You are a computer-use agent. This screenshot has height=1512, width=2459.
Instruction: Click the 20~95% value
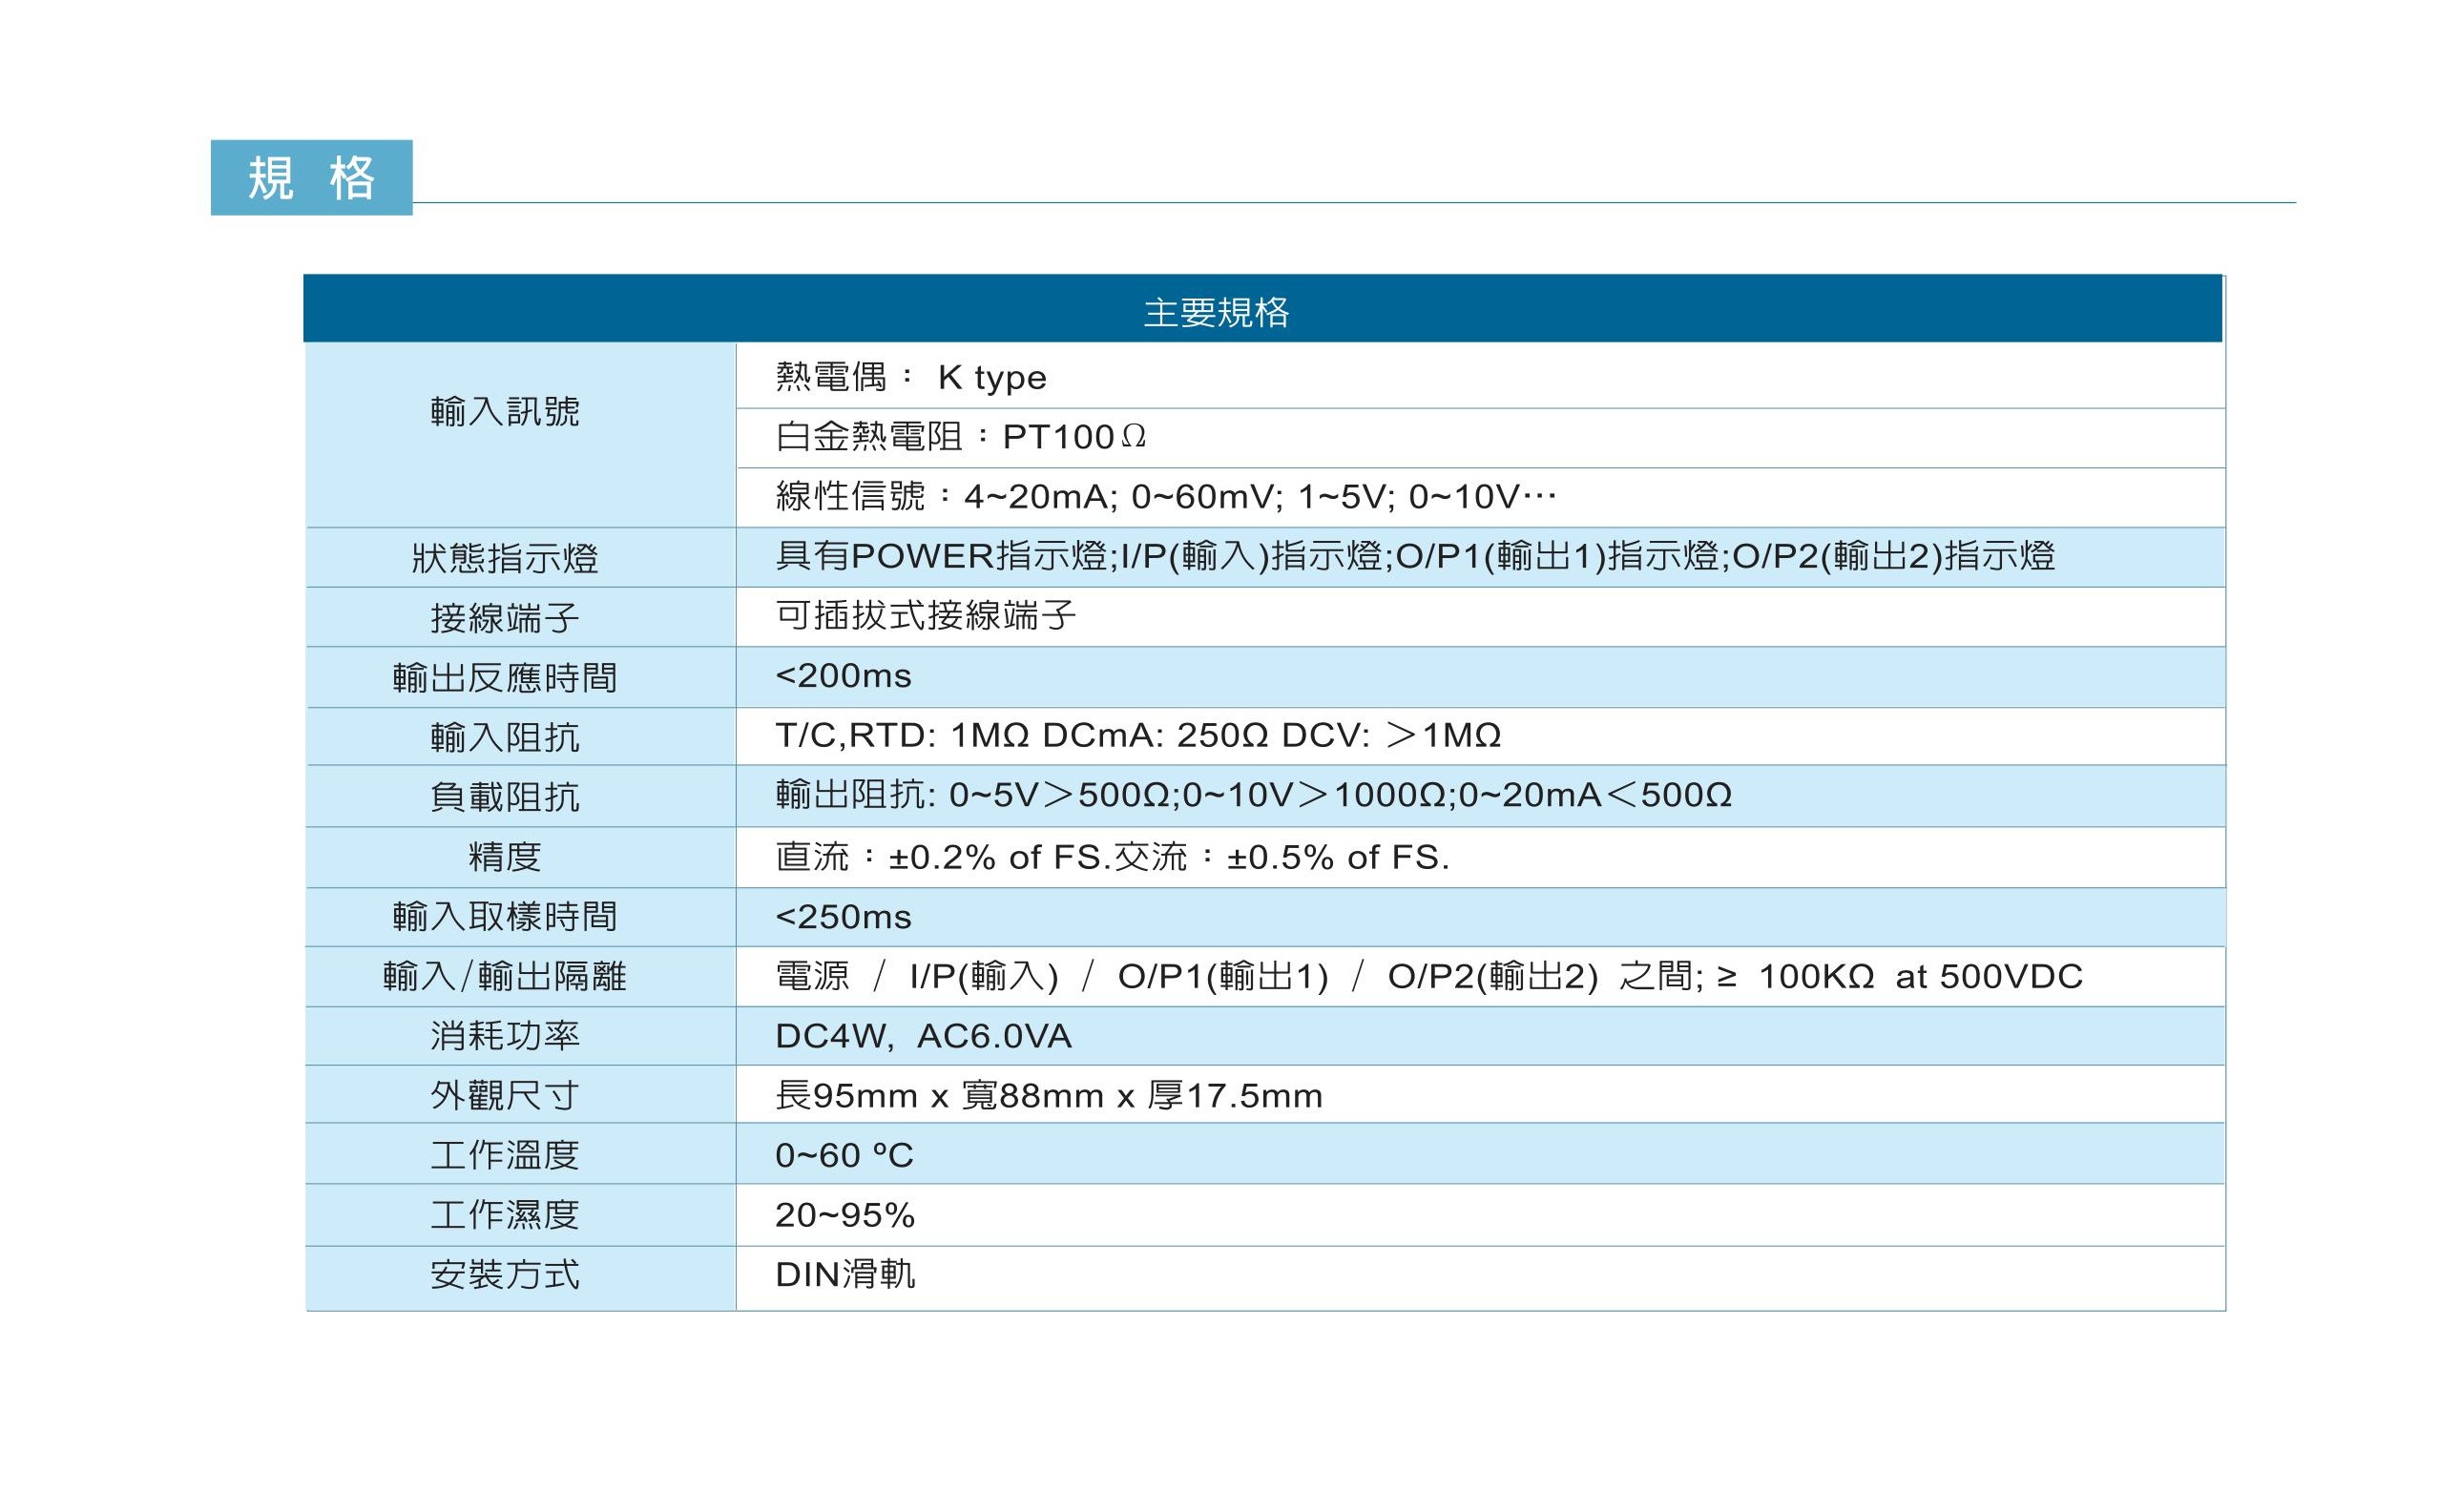coord(845,1215)
